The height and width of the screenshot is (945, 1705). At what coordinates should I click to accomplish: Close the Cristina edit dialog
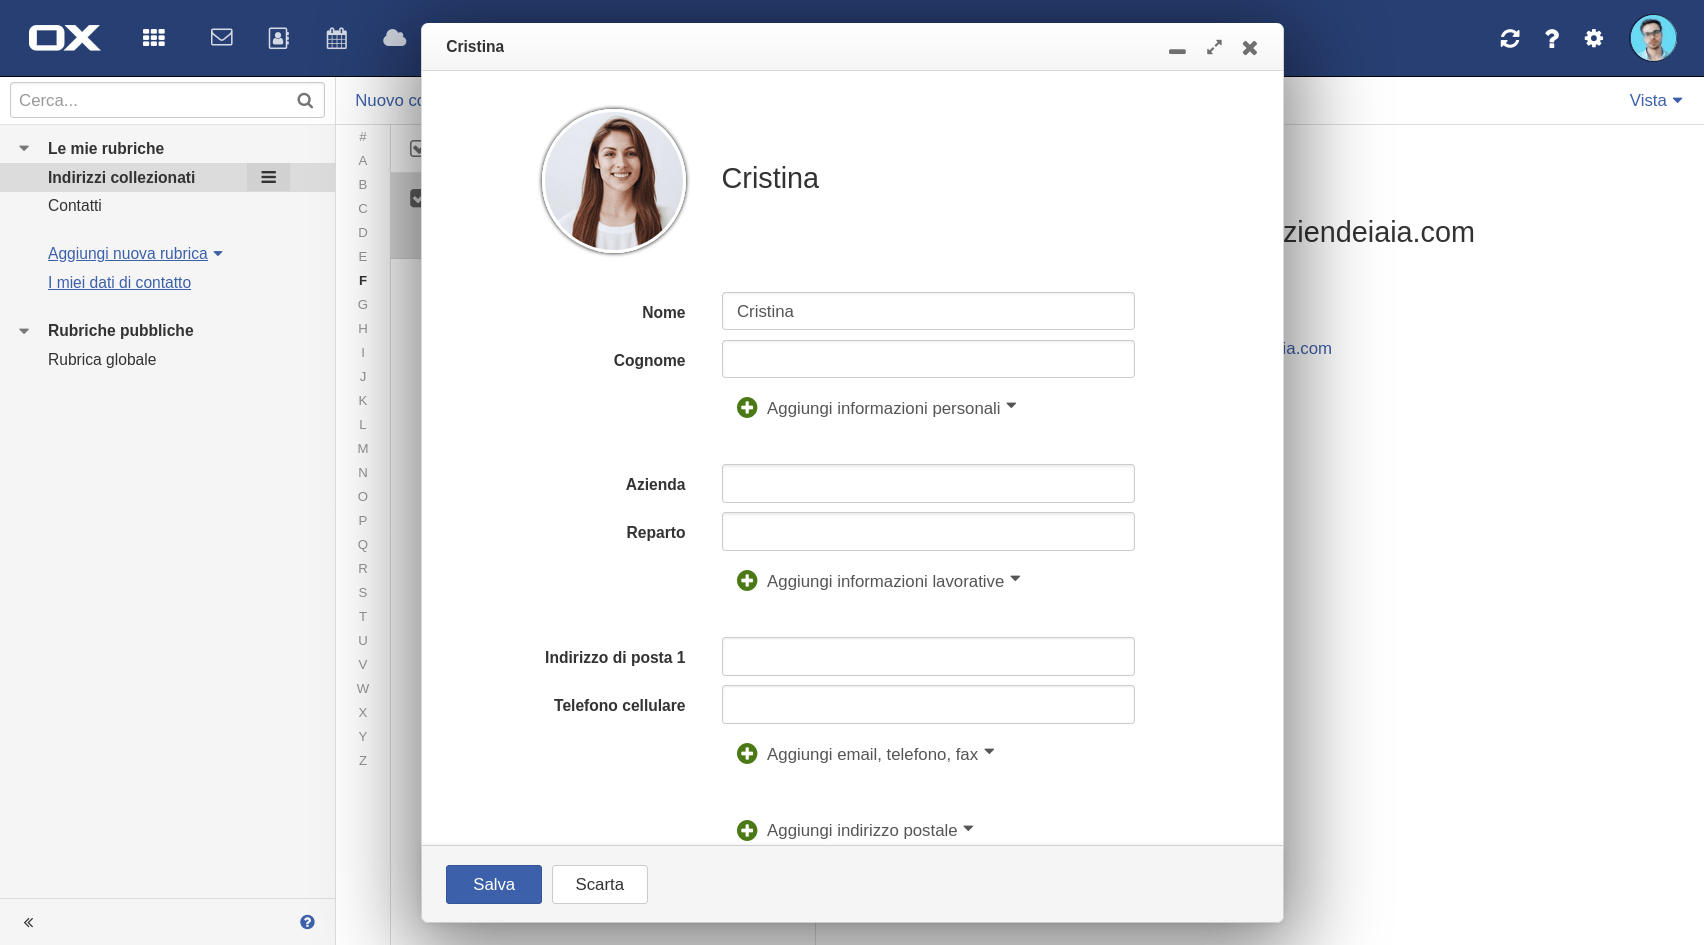(x=1250, y=47)
